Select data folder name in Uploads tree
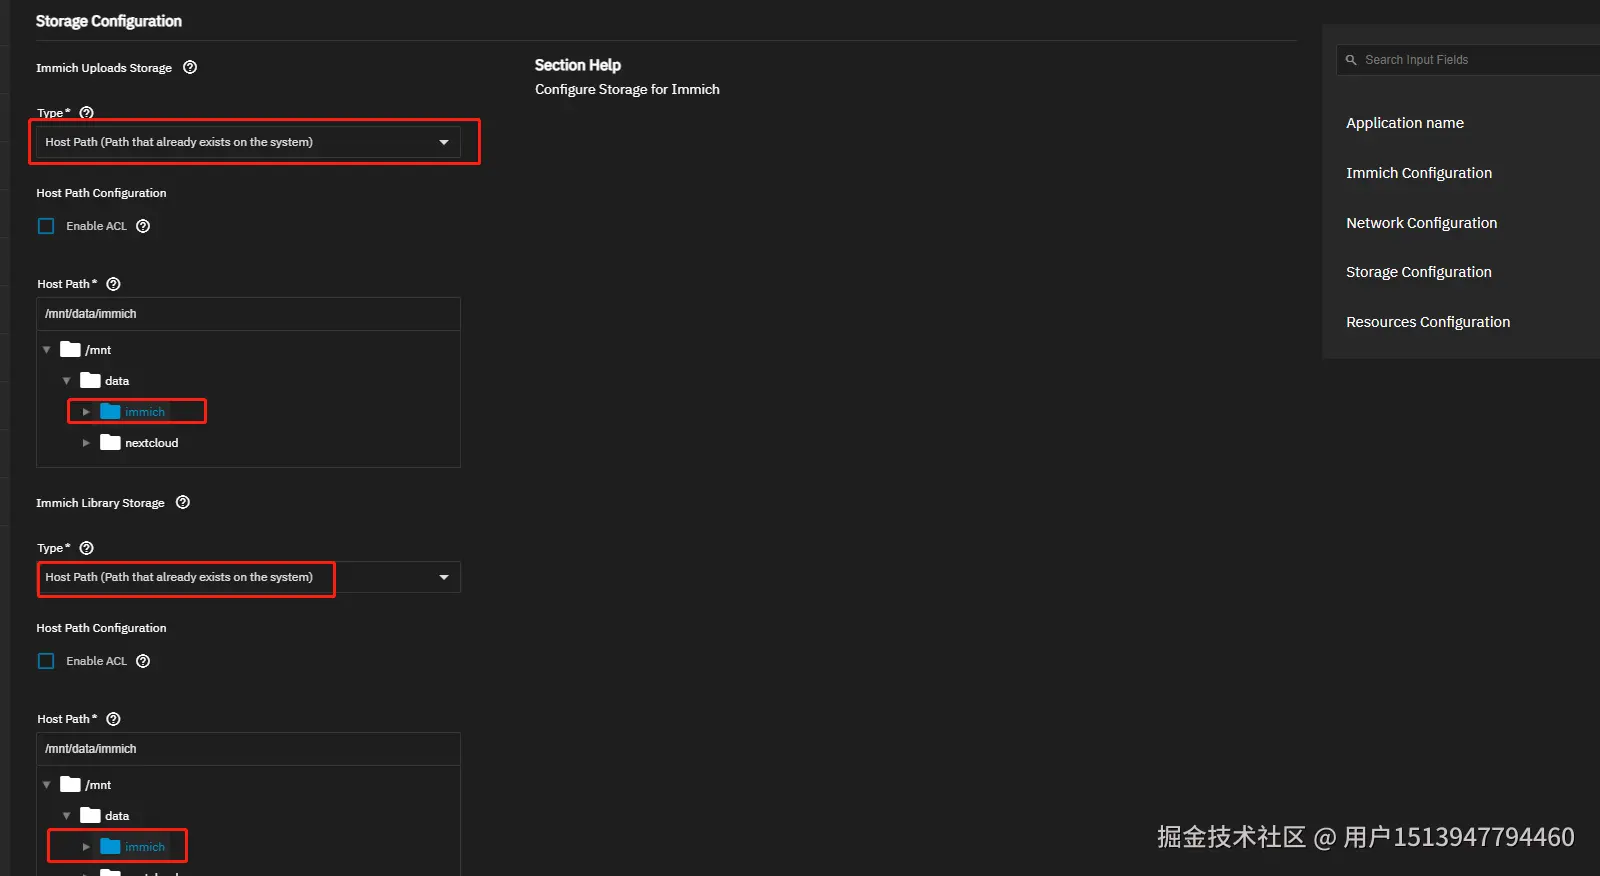The height and width of the screenshot is (876, 1600). (117, 381)
